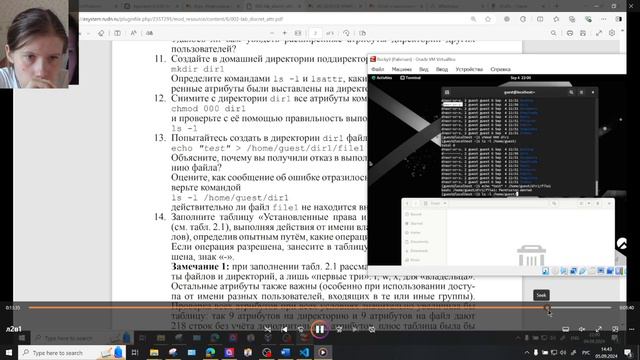Image resolution: width=640 pixels, height=360 pixels.
Task: Click the shuffle icon in the player controls
Action: coord(267,329)
